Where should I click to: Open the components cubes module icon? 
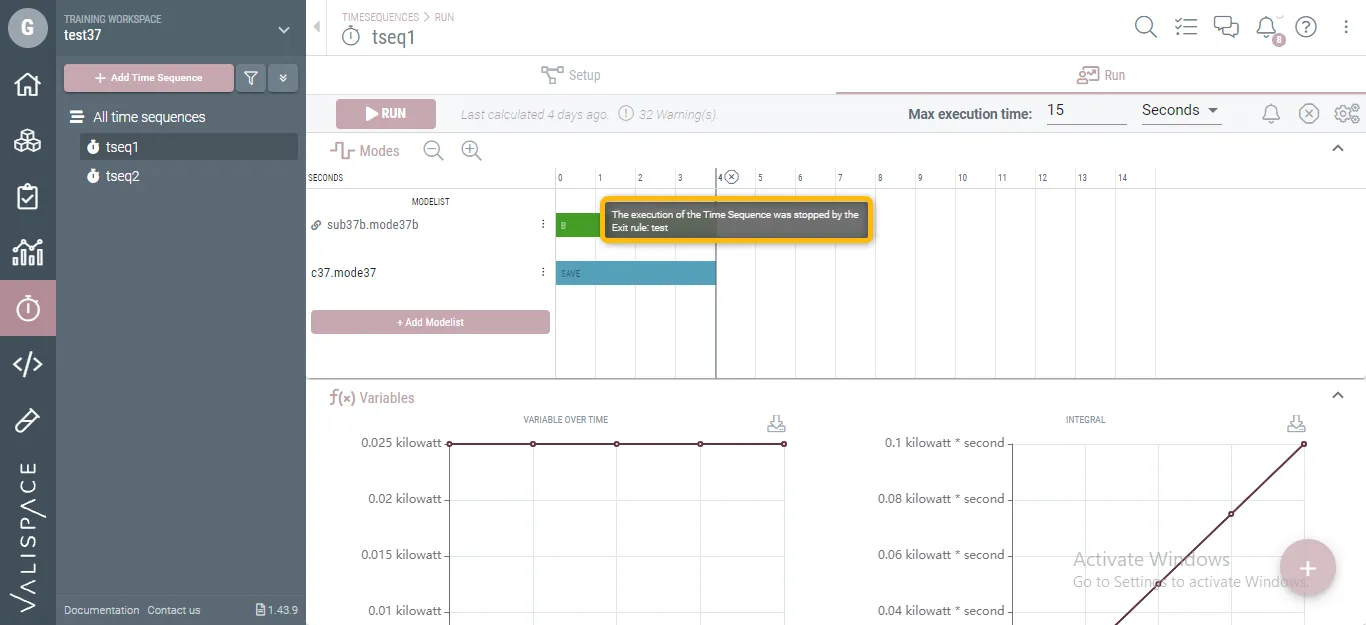coord(27,141)
